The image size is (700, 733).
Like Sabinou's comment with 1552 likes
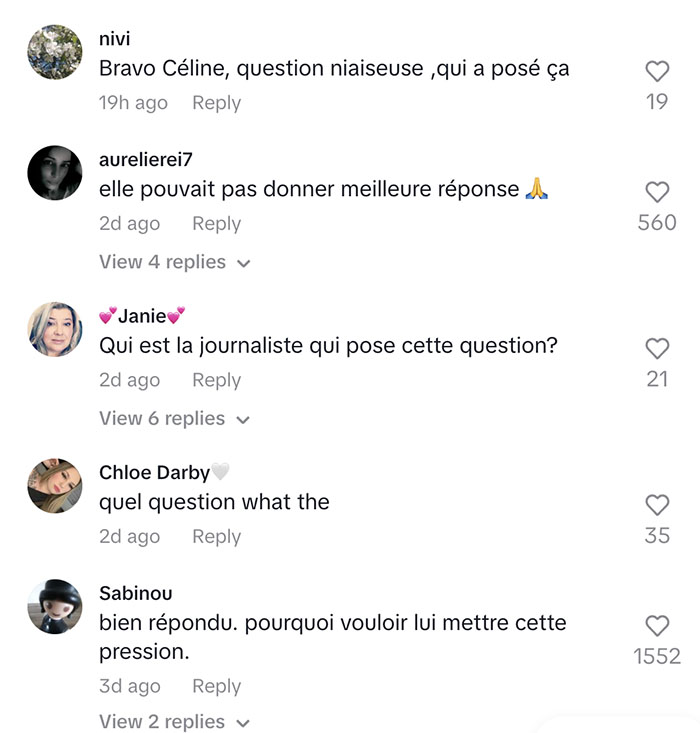[x=657, y=626]
